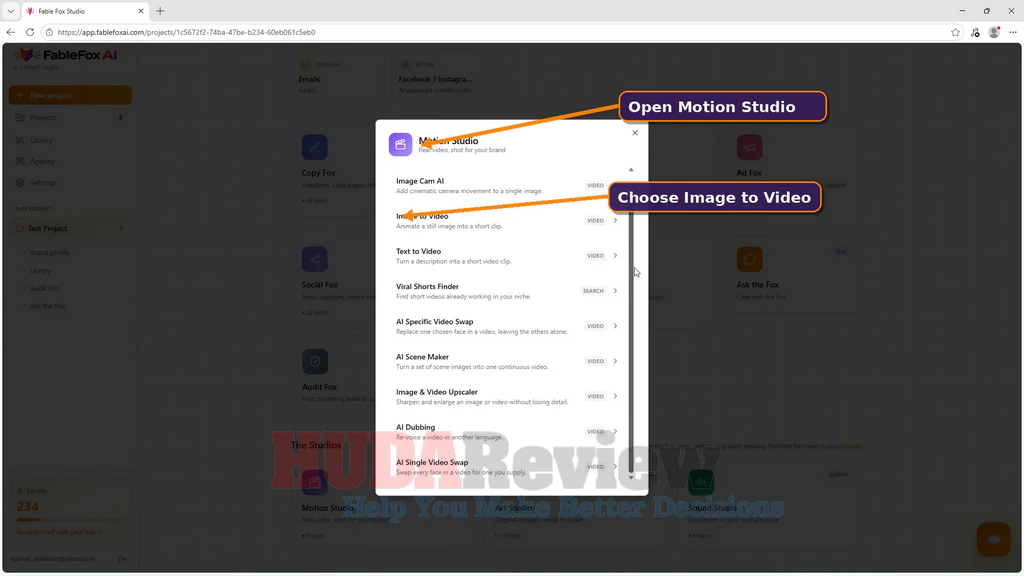Open the Facebook / Instagram card
This screenshot has height=576, width=1024.
pyautogui.click(x=438, y=78)
